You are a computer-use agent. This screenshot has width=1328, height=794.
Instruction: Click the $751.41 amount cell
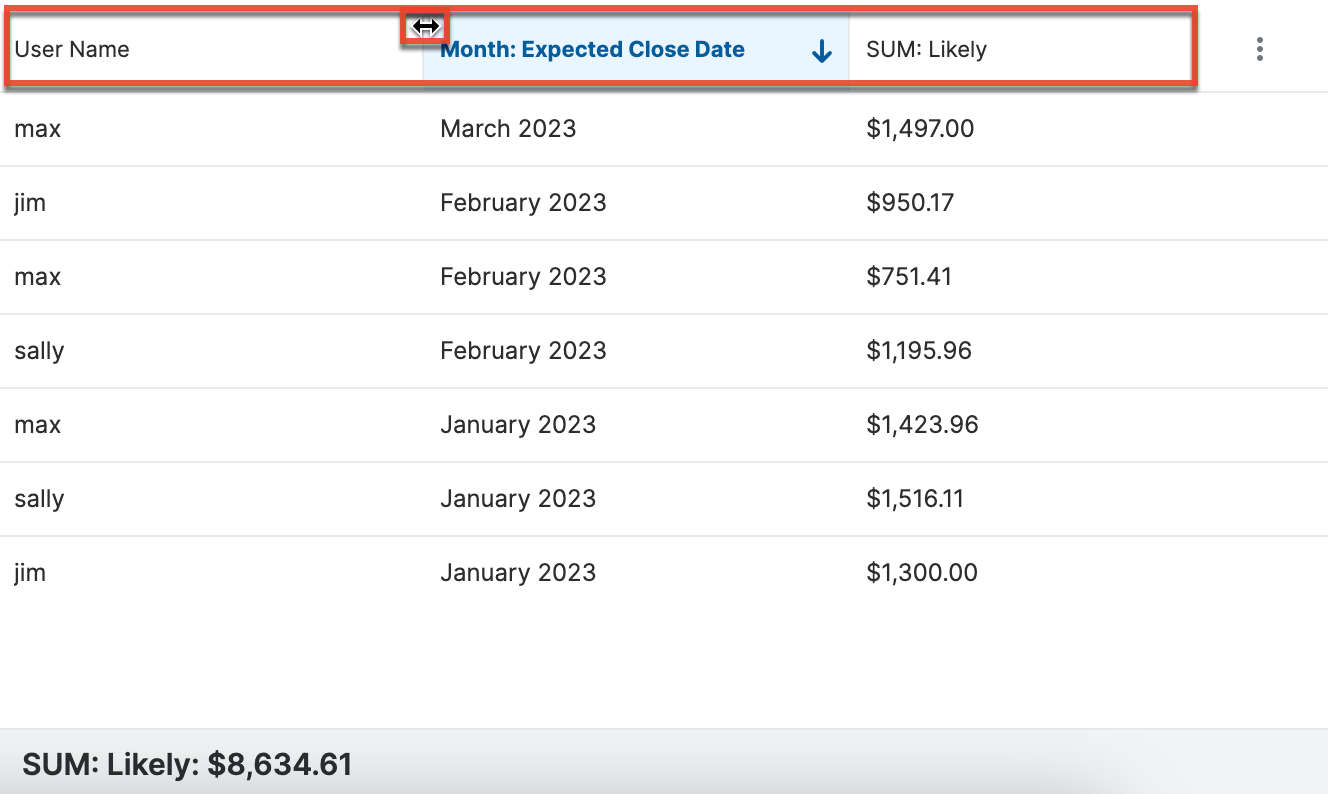coord(909,277)
